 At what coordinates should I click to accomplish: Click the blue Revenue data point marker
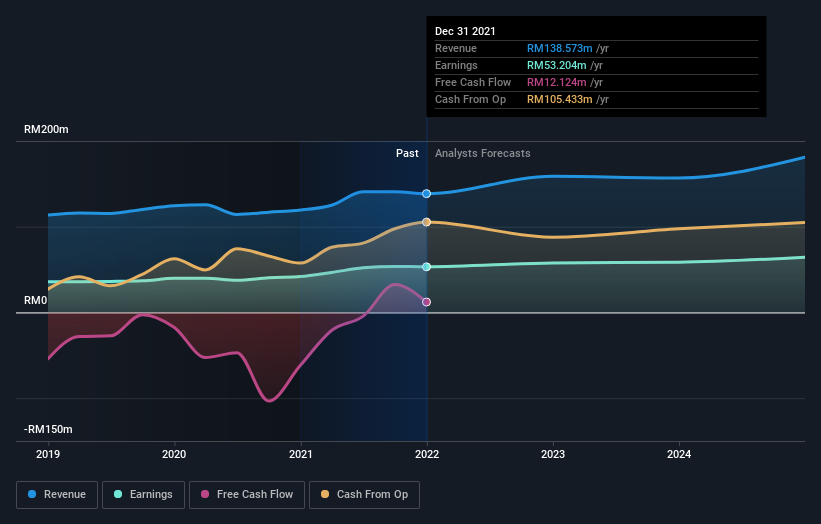pyautogui.click(x=427, y=193)
